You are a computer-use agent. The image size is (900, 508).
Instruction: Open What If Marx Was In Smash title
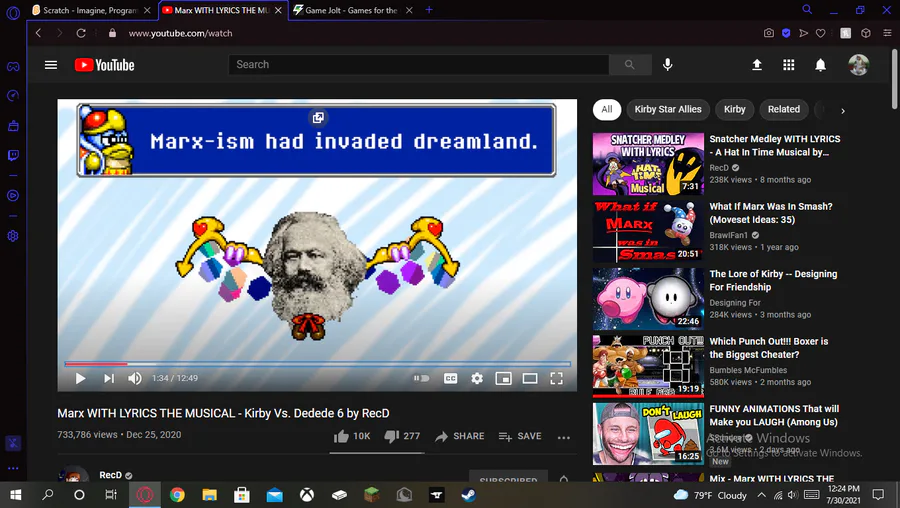tap(770, 213)
